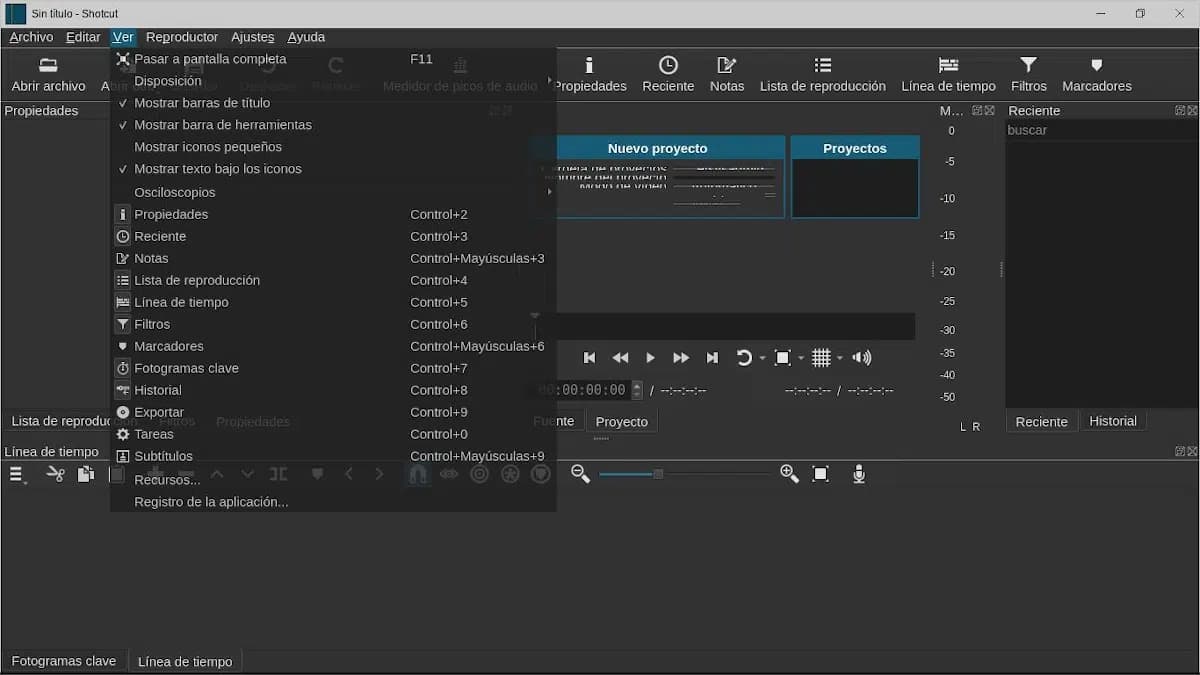The width and height of the screenshot is (1200, 675).
Task: Click the timeline scissors cut icon
Action: coord(56,474)
